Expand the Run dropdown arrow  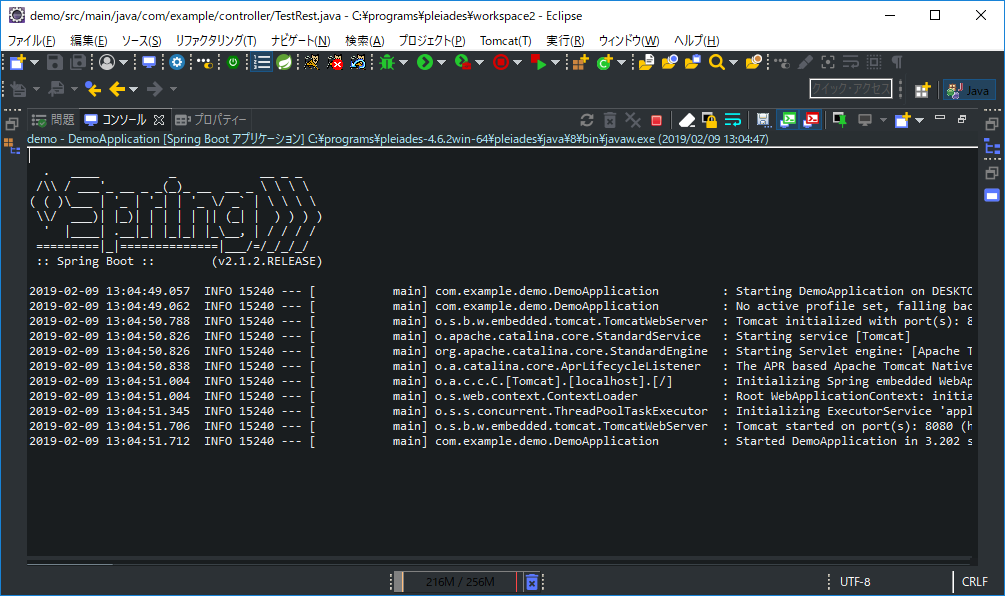click(441, 63)
